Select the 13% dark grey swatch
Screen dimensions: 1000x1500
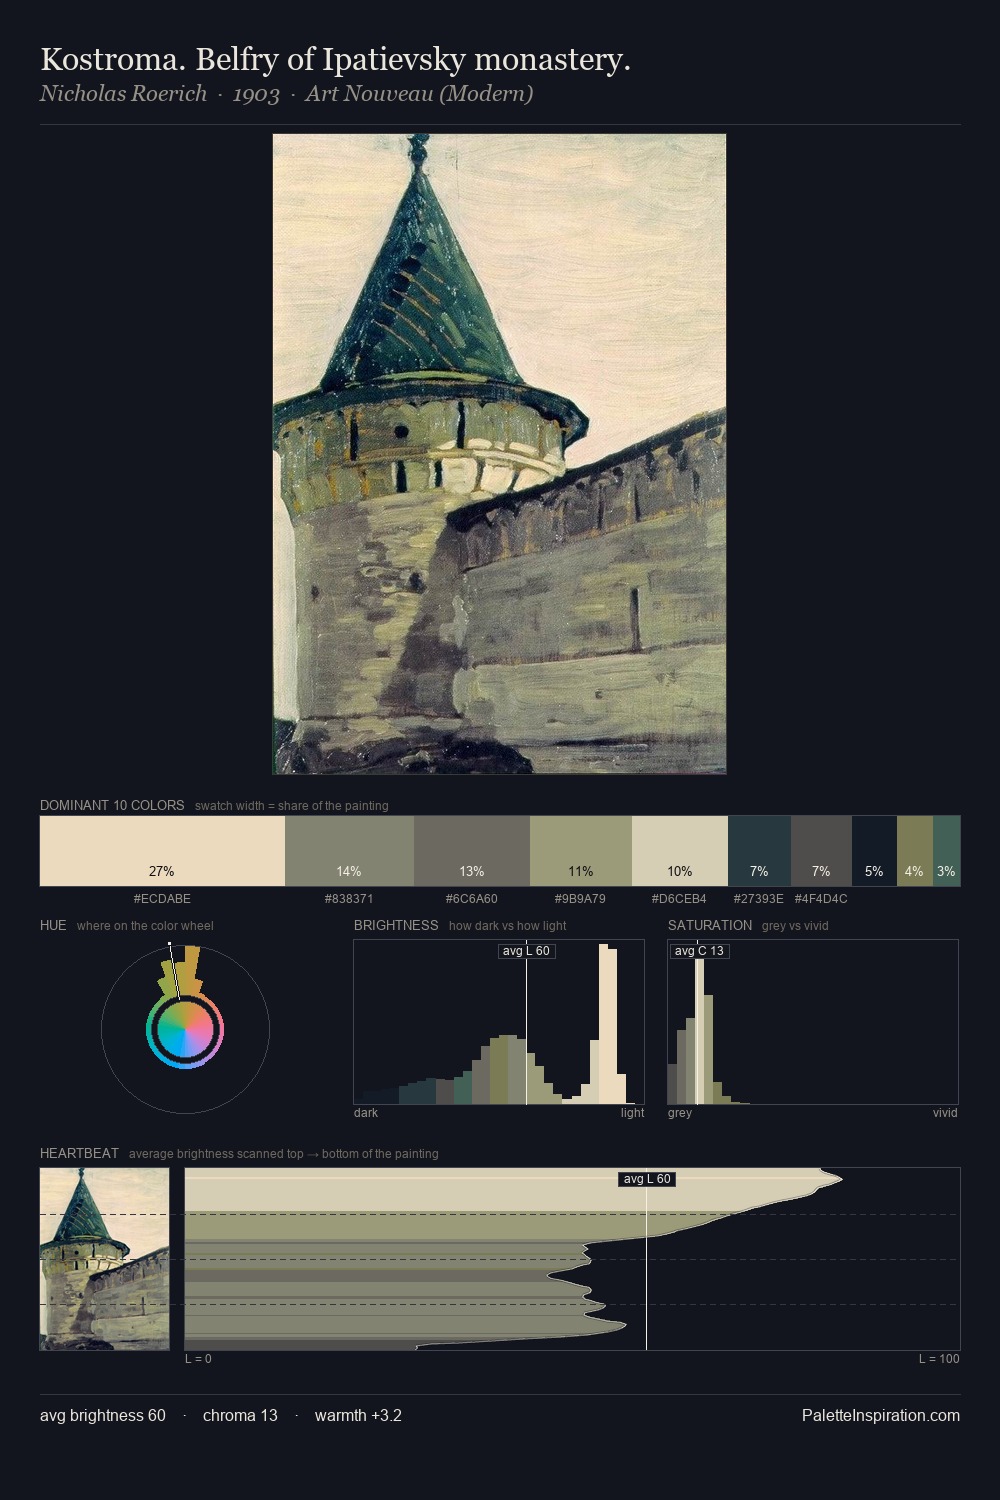471,851
